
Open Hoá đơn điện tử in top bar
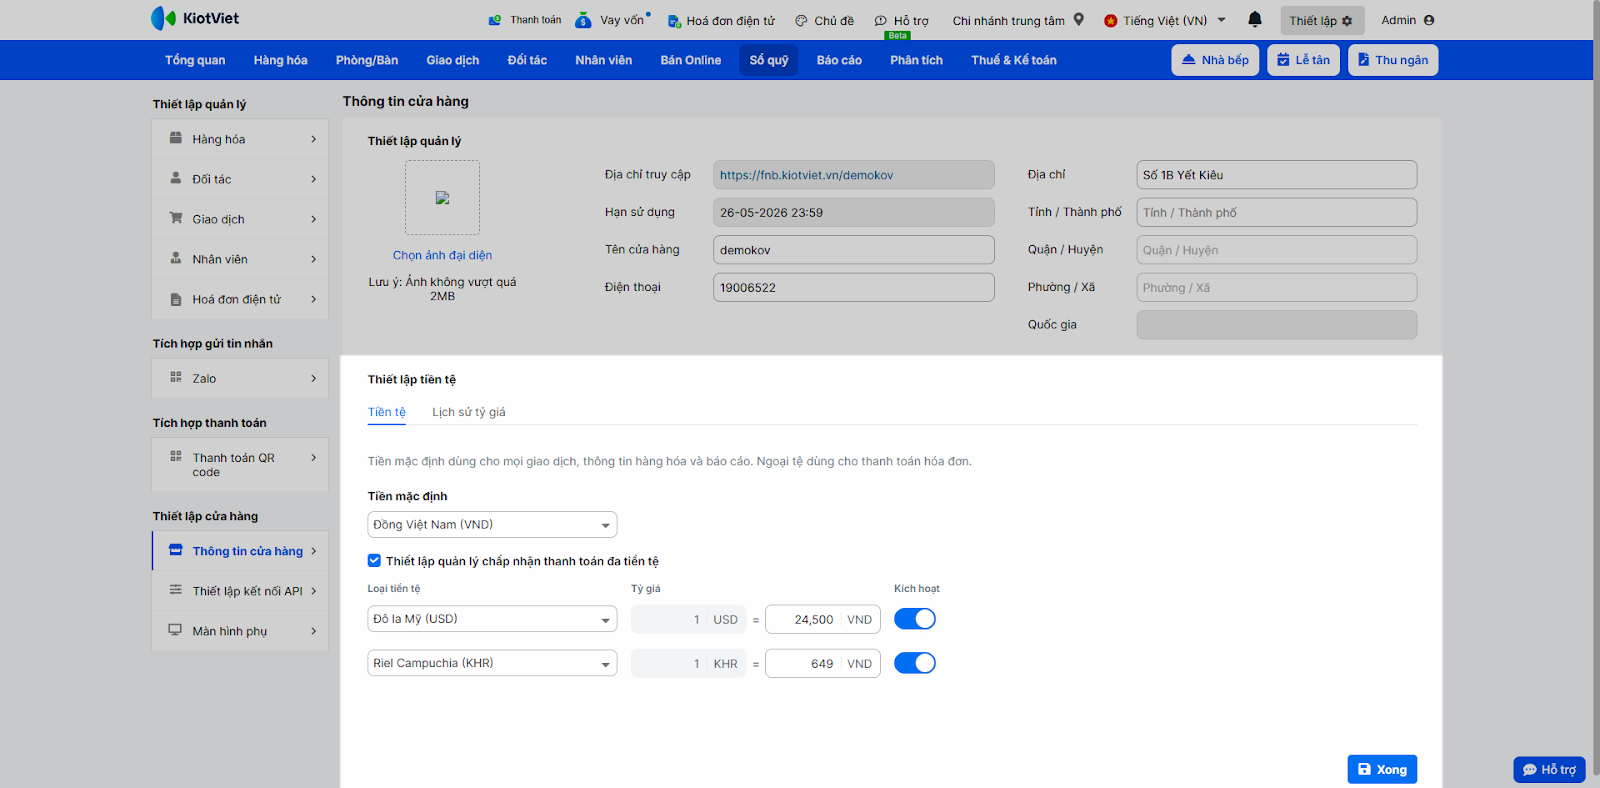[721, 21]
